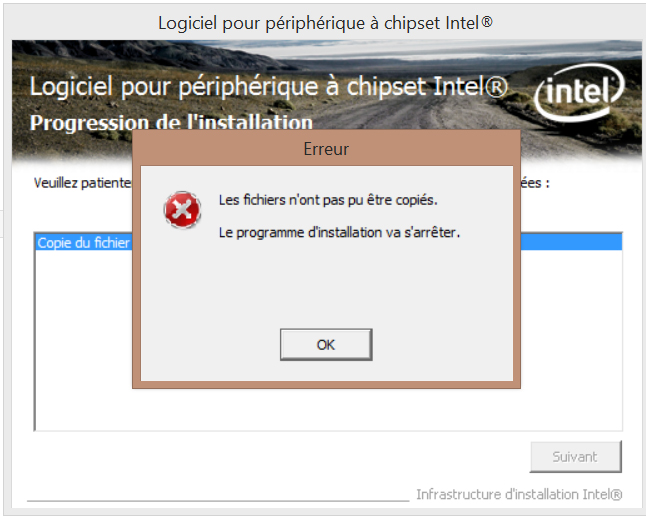Screen dimensions: 646x517
Task: Click the Intel logo in the banner
Action: coord(579,92)
